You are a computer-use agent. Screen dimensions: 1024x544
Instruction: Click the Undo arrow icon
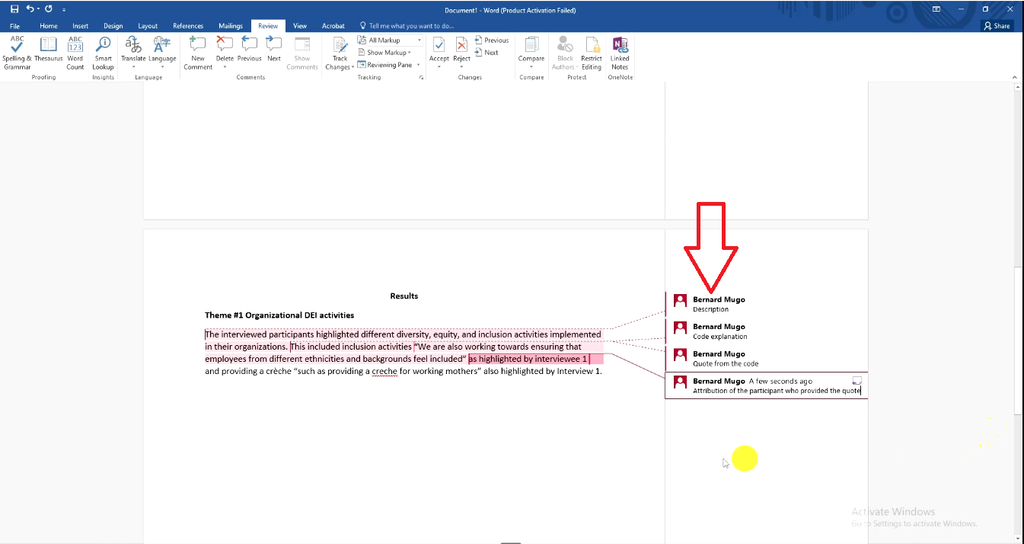pos(29,9)
